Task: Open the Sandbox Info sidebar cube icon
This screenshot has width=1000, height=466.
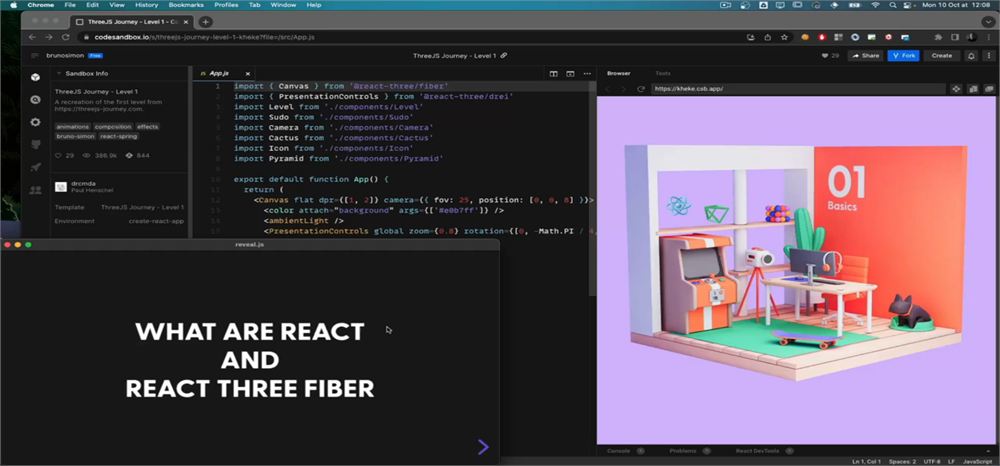Action: (x=36, y=77)
